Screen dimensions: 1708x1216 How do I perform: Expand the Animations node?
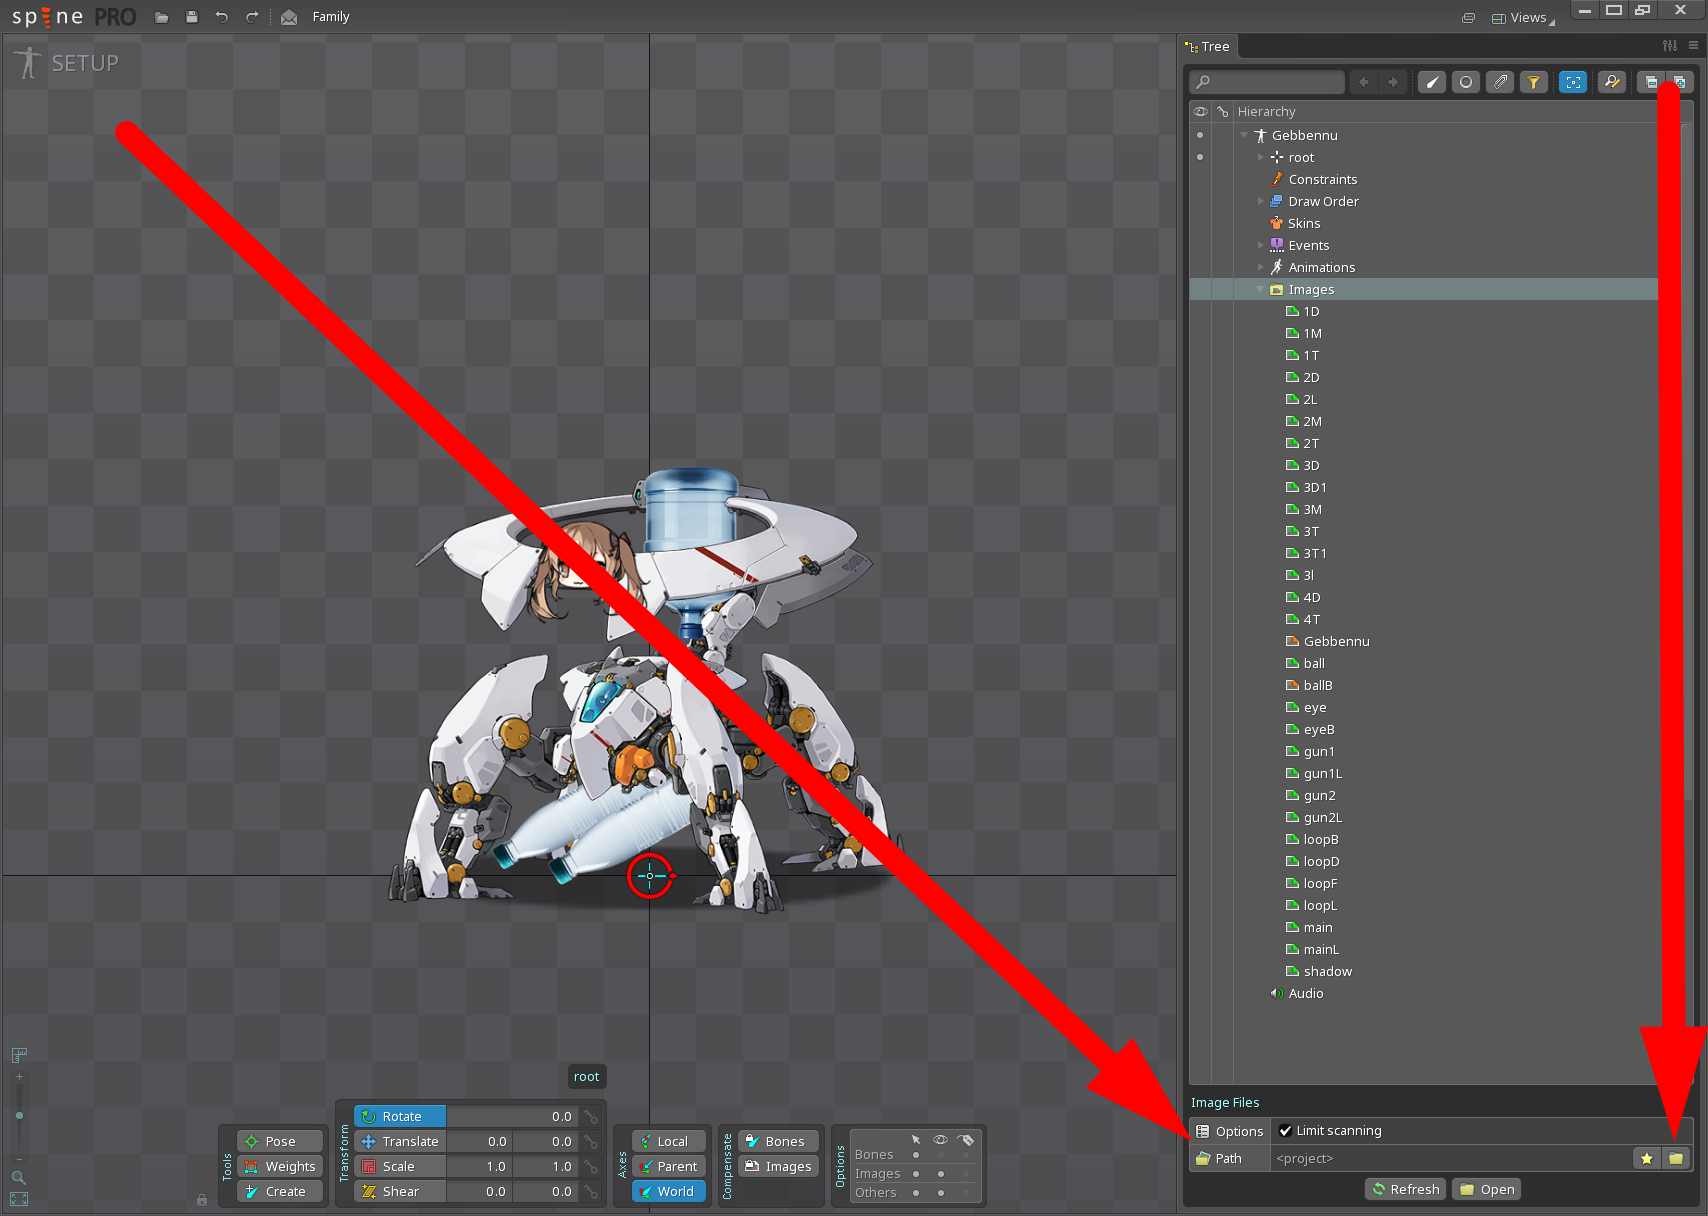[x=1260, y=267]
